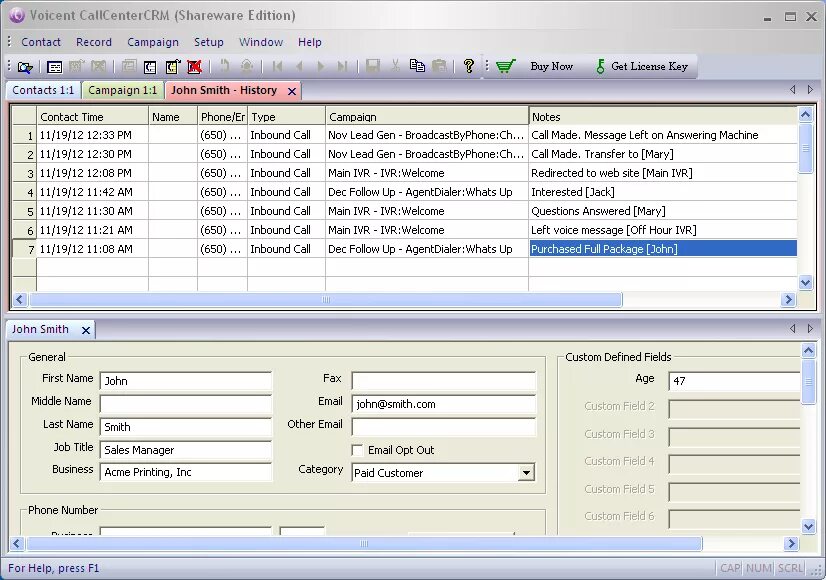This screenshot has height=580, width=826.
Task: Click the grayed cut scissors icon
Action: click(x=395, y=66)
